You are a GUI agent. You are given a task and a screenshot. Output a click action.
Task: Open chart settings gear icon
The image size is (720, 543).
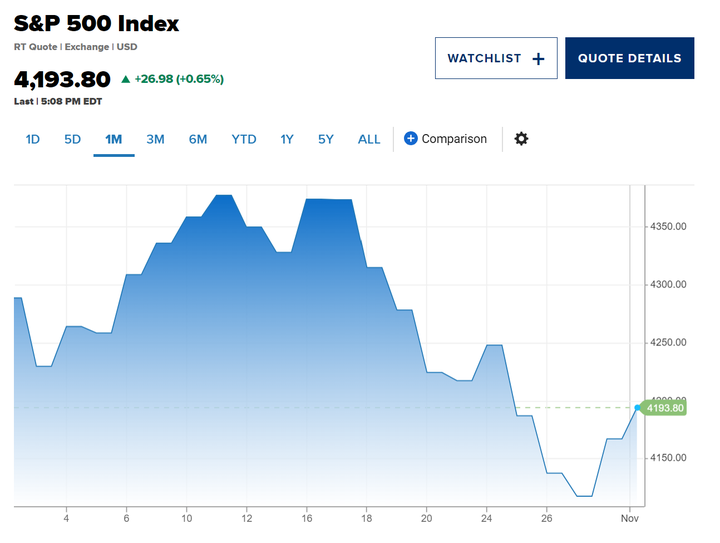click(521, 139)
